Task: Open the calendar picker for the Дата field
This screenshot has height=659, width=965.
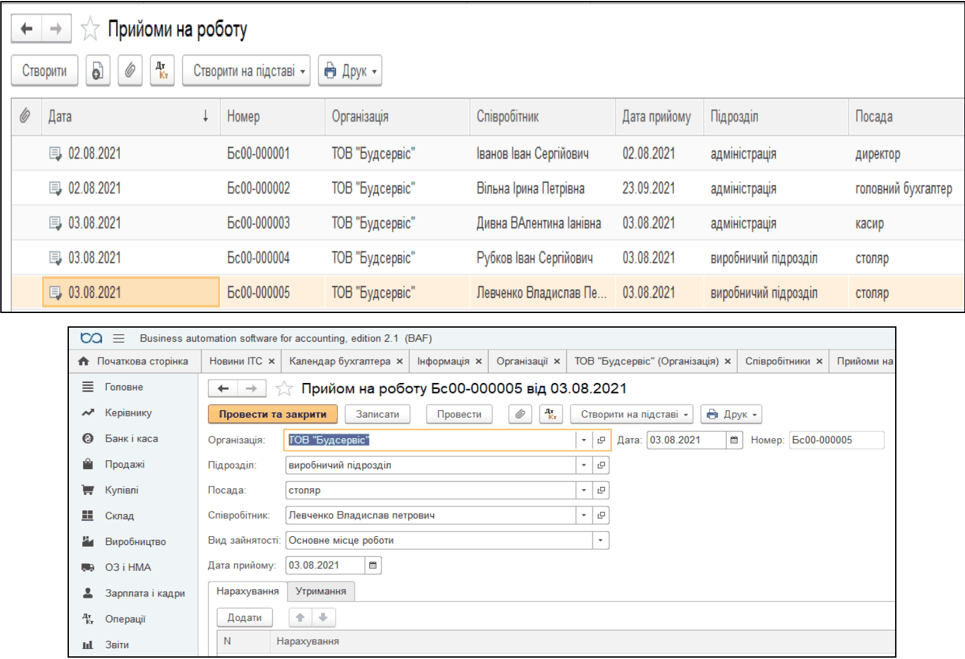Action: [x=734, y=440]
